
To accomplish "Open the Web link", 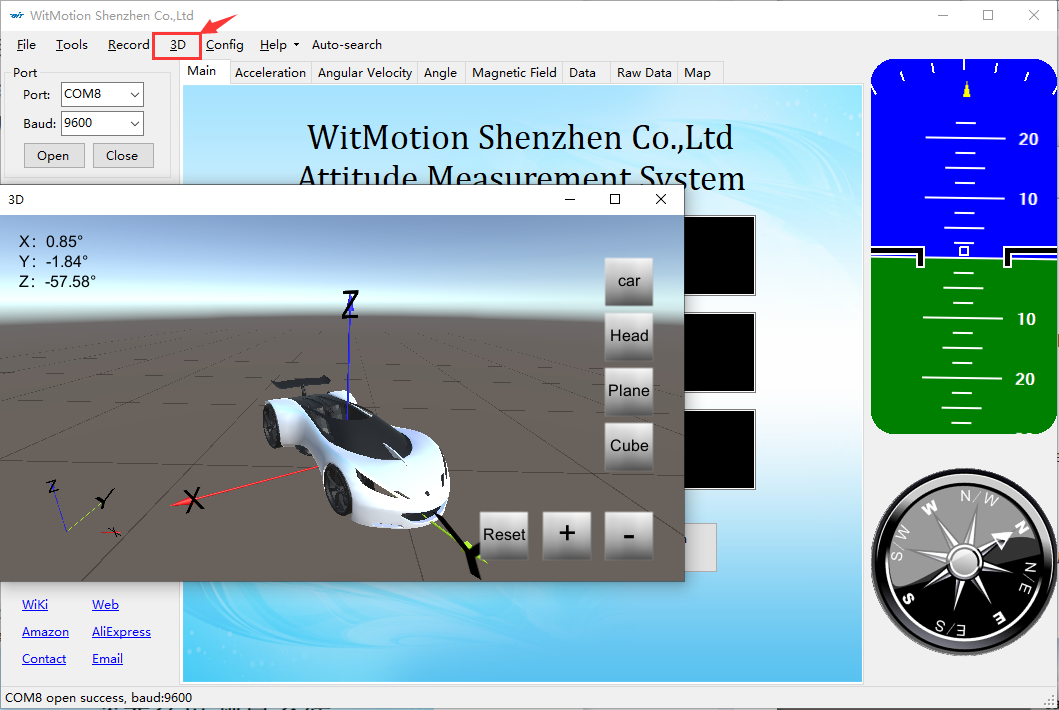I will (105, 605).
